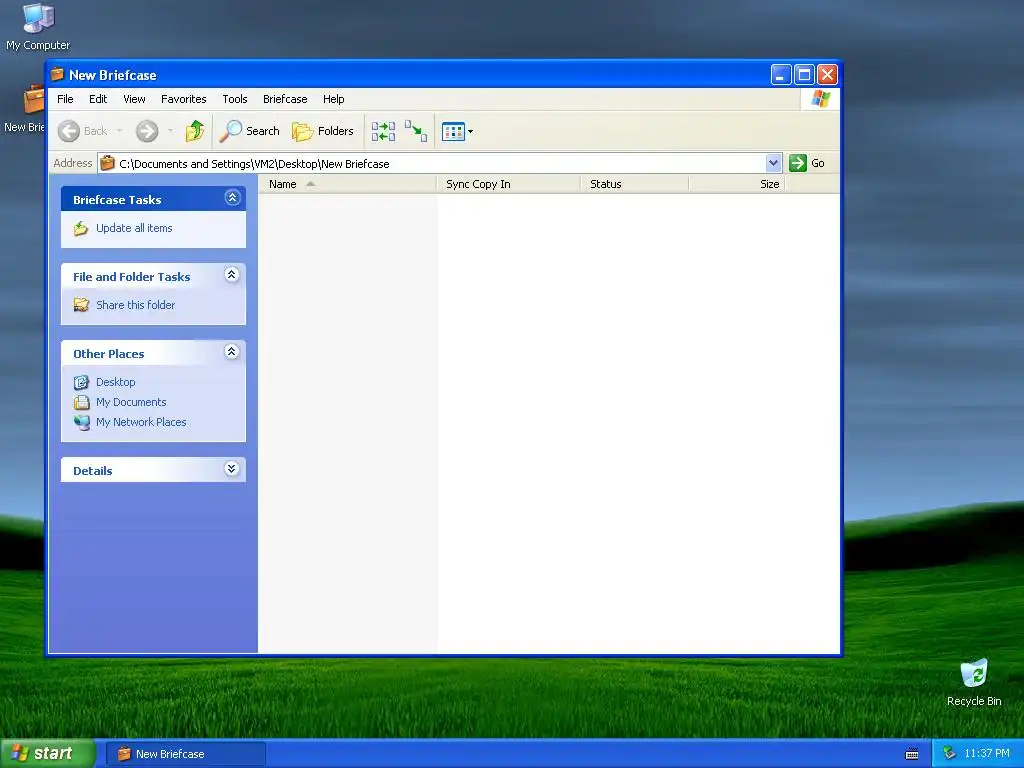The image size is (1024, 768).
Task: Minimize the New Briefcase window
Action: tap(781, 74)
